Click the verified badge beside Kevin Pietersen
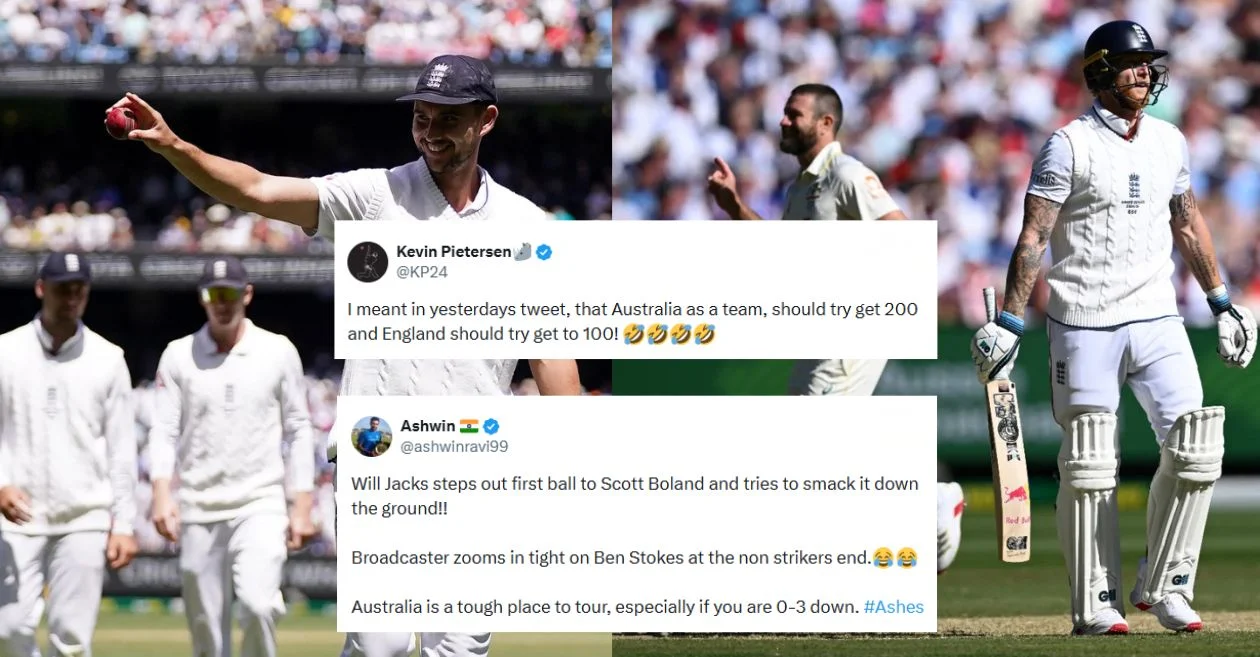 pyautogui.click(x=544, y=252)
